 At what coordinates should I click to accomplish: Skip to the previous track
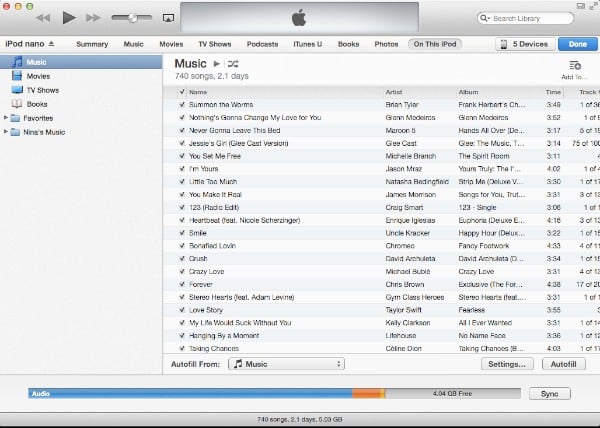click(43, 18)
